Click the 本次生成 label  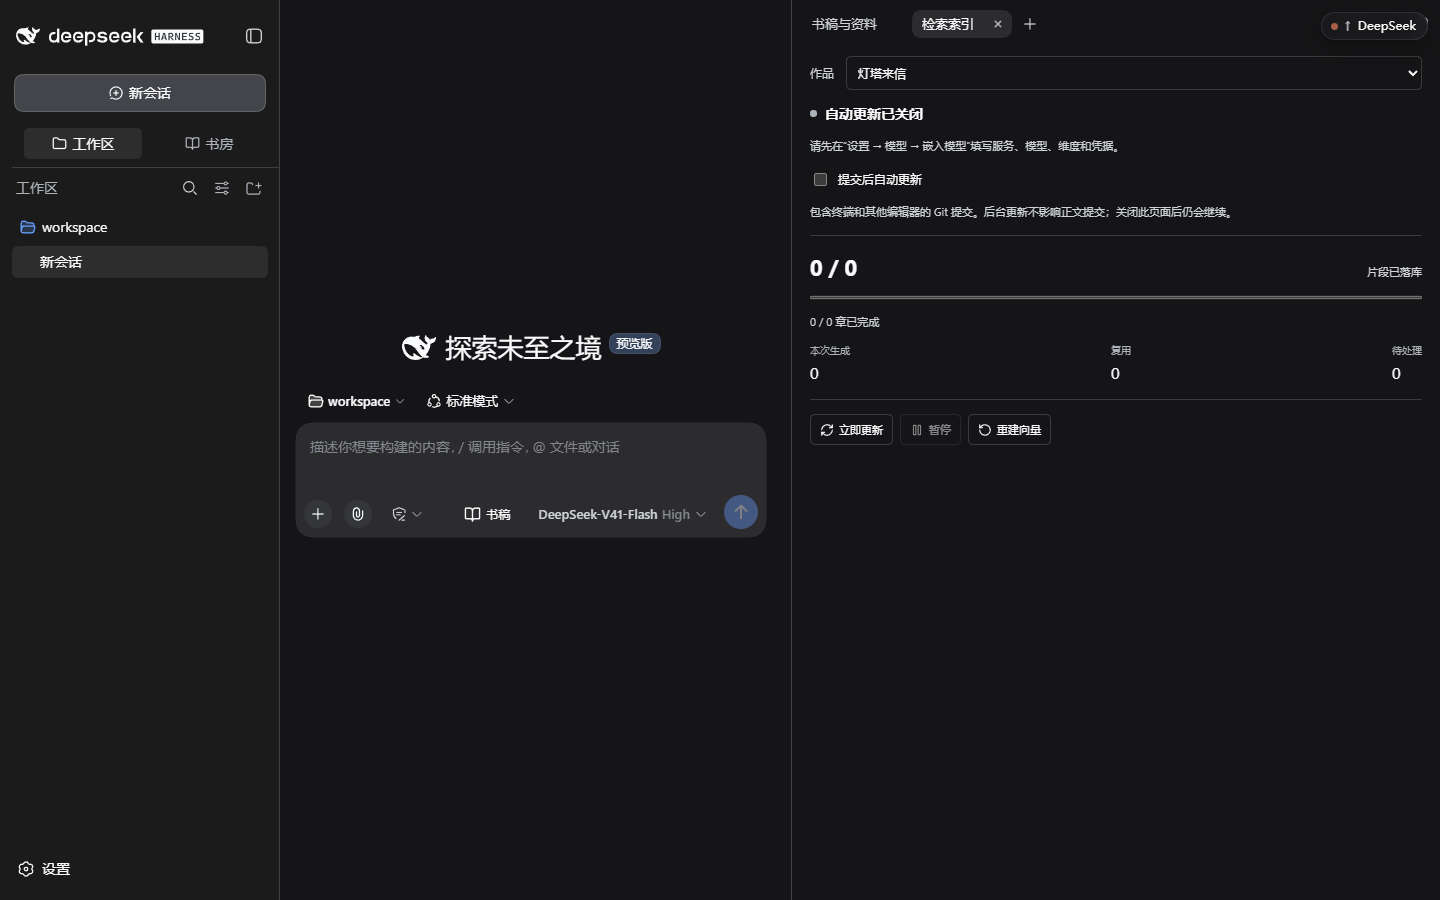click(830, 351)
